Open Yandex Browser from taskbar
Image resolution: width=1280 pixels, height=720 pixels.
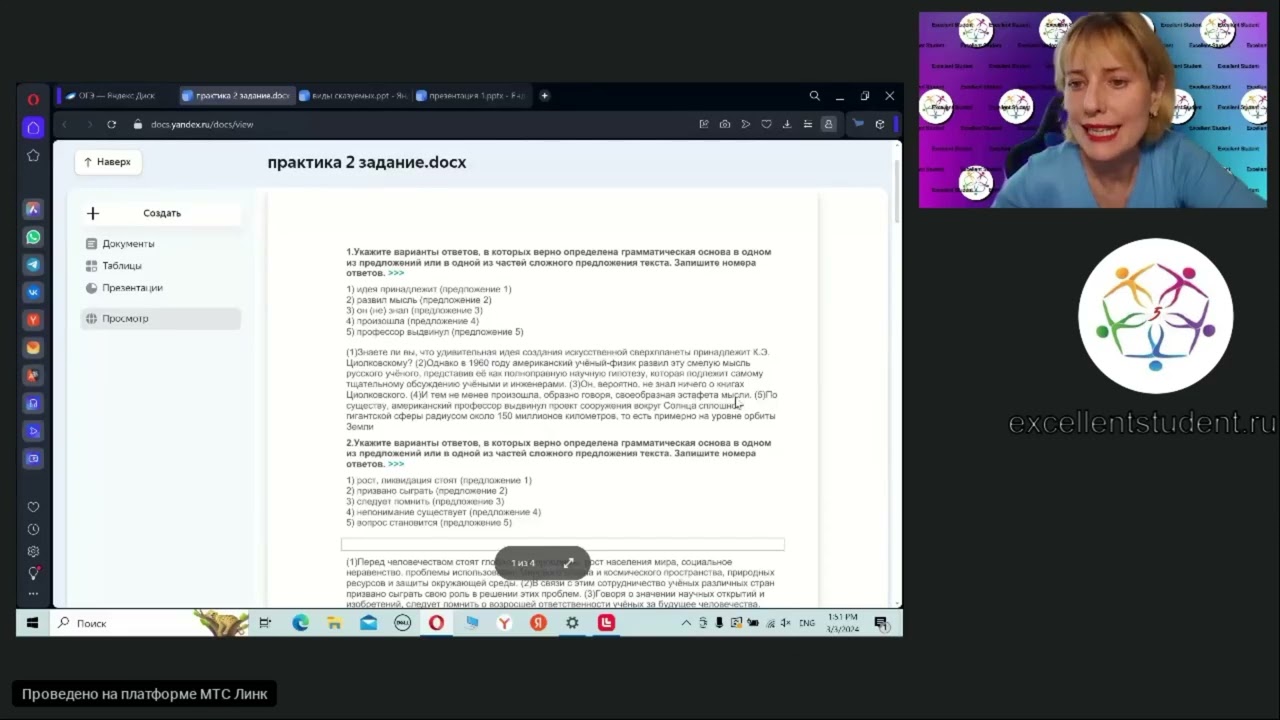[x=504, y=623]
